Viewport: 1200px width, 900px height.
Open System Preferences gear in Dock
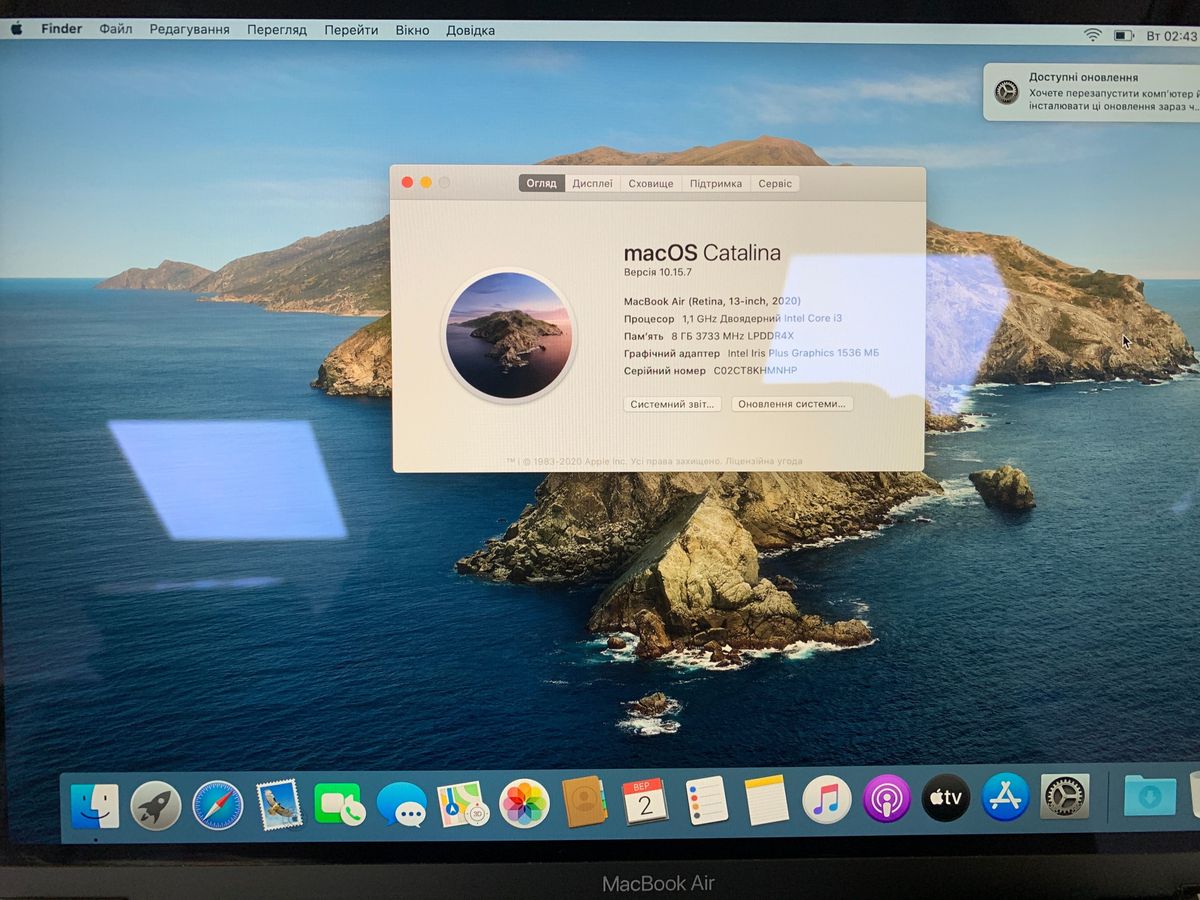coord(1064,797)
